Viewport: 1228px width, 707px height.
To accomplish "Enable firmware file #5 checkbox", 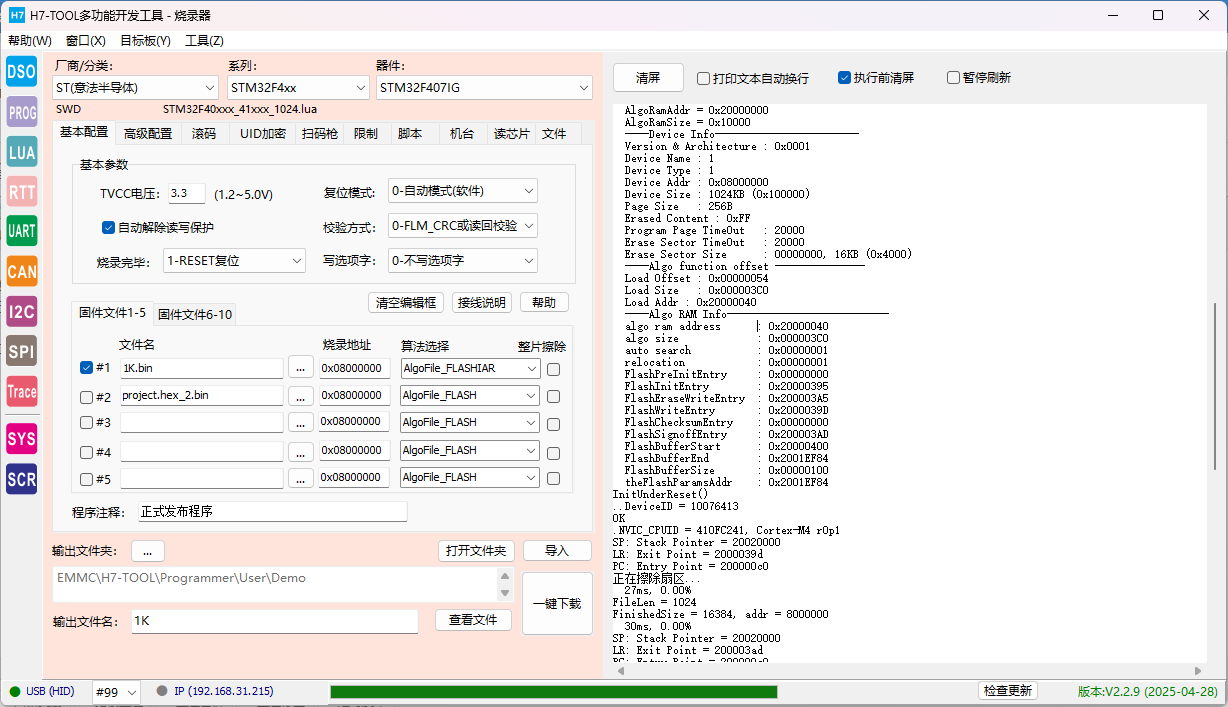I will coord(86,478).
